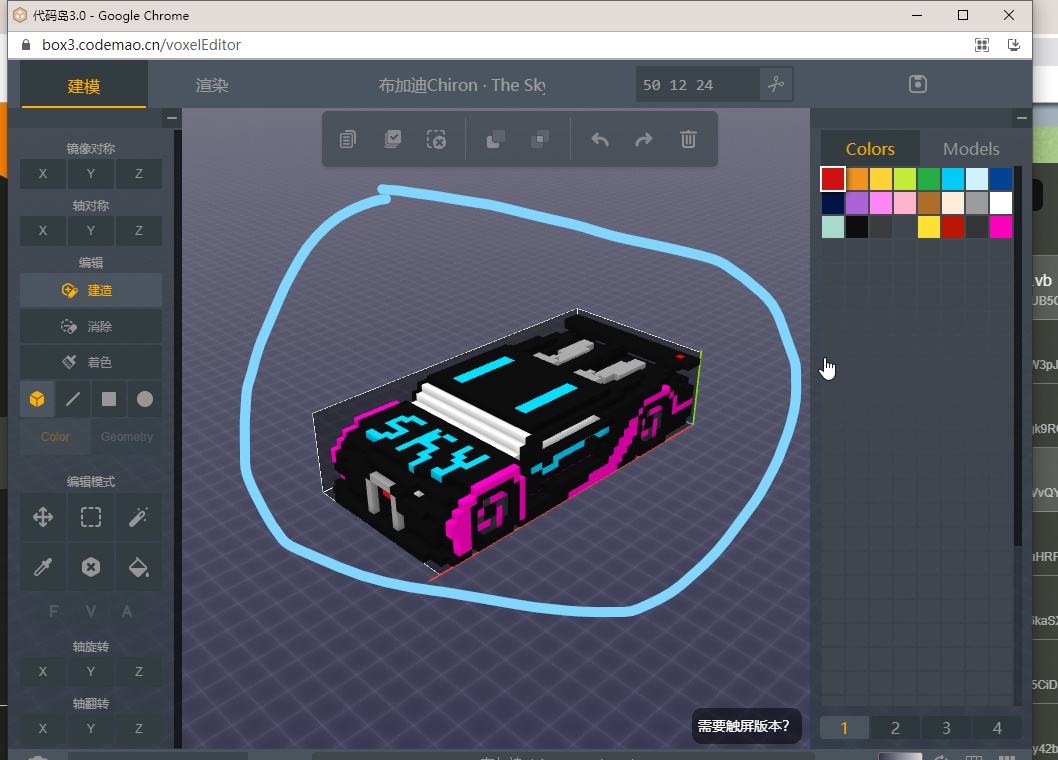Collapse the left tools panel with minus
Viewport: 1058px width, 760px height.
[x=172, y=118]
